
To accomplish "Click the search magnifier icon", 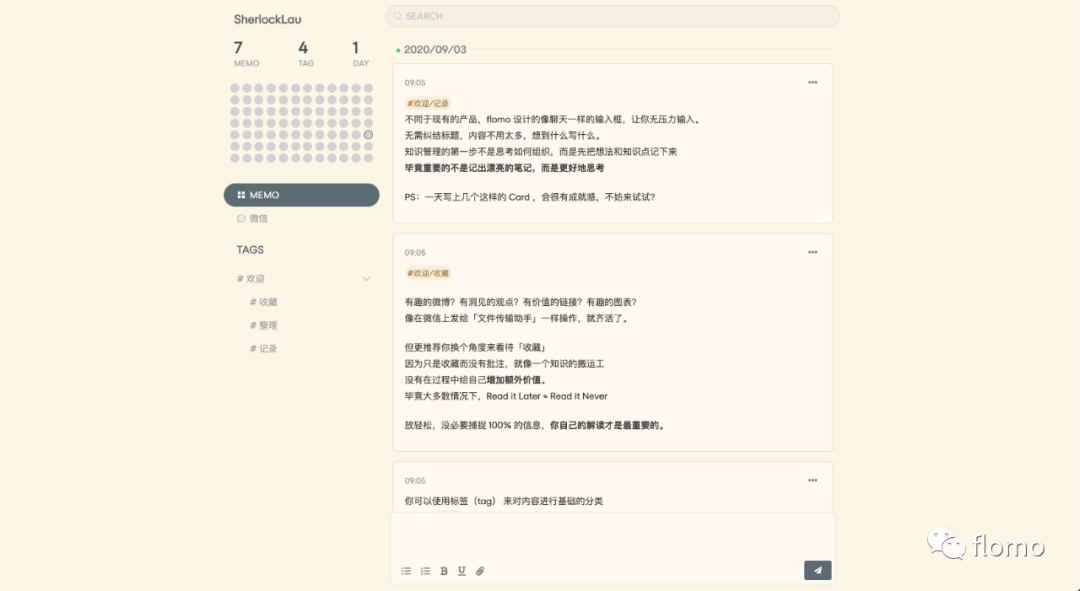I will pos(397,16).
